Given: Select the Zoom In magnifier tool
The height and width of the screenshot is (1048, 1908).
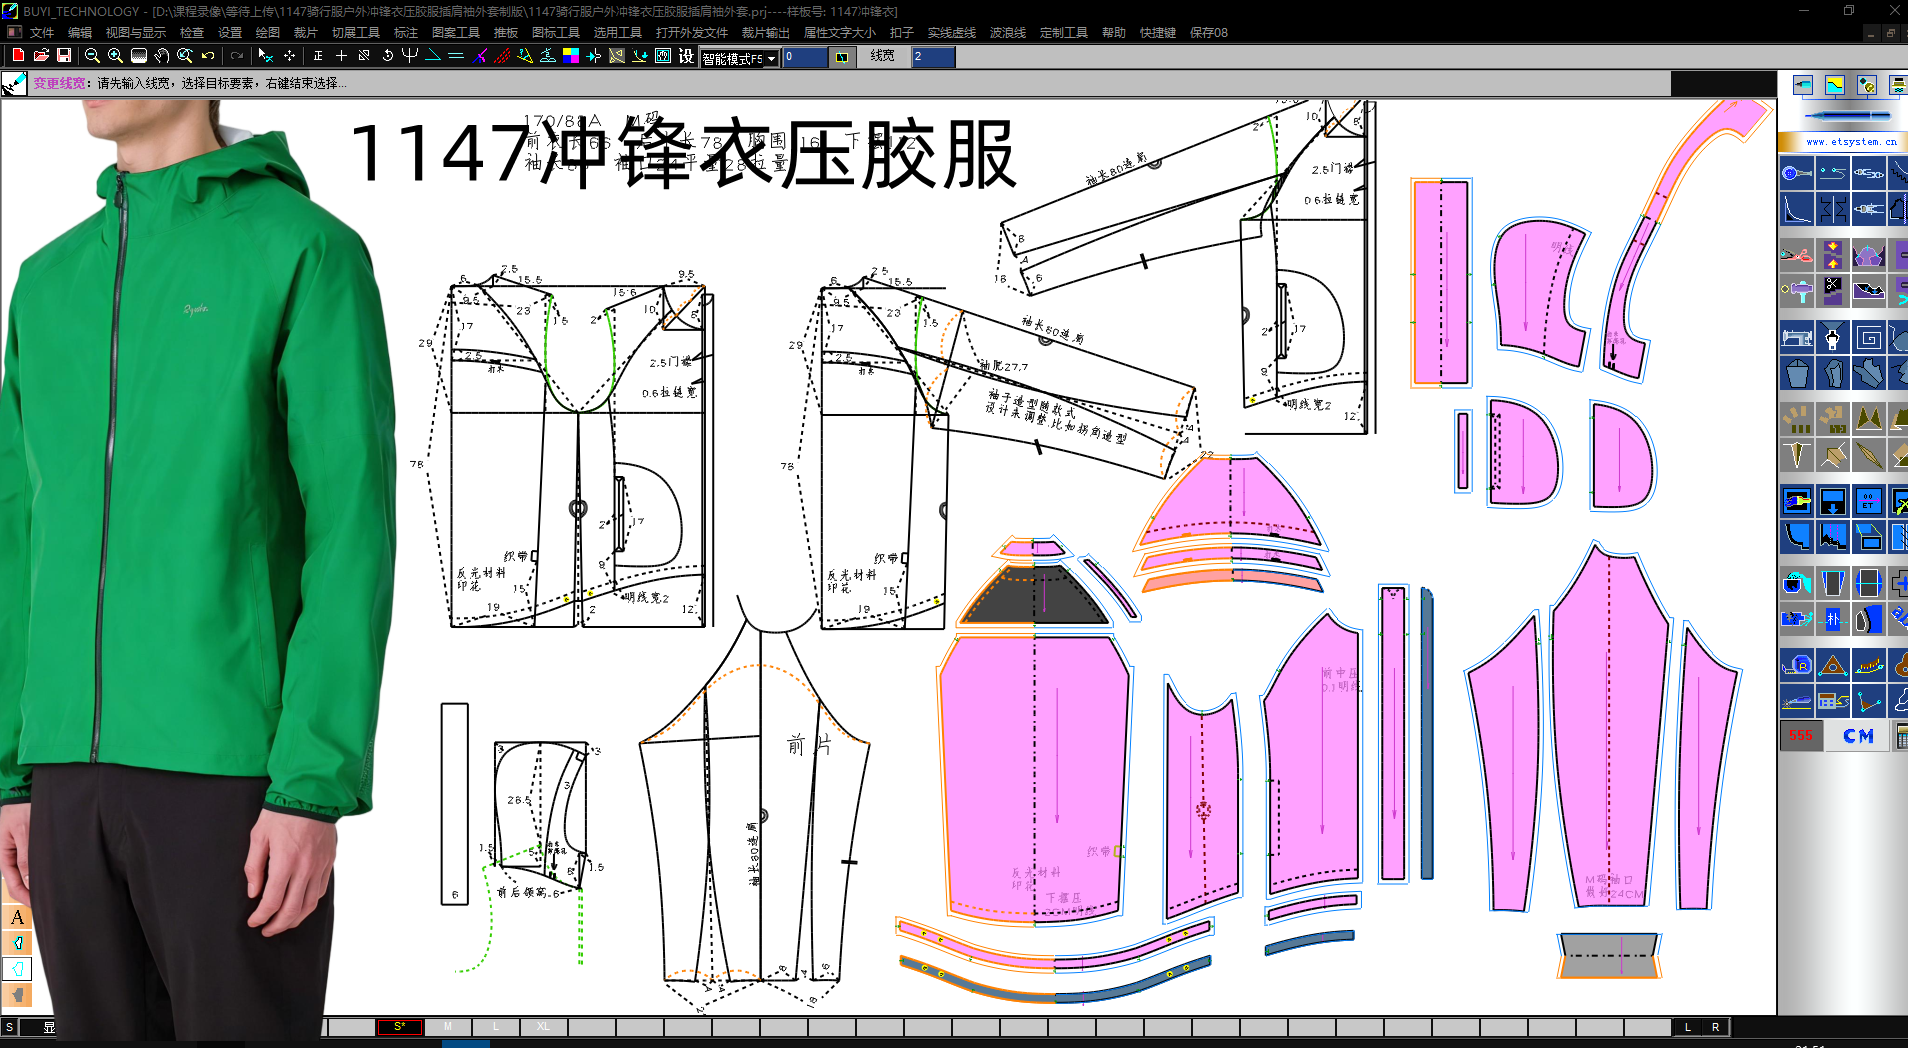Looking at the screenshot, I should pos(114,57).
